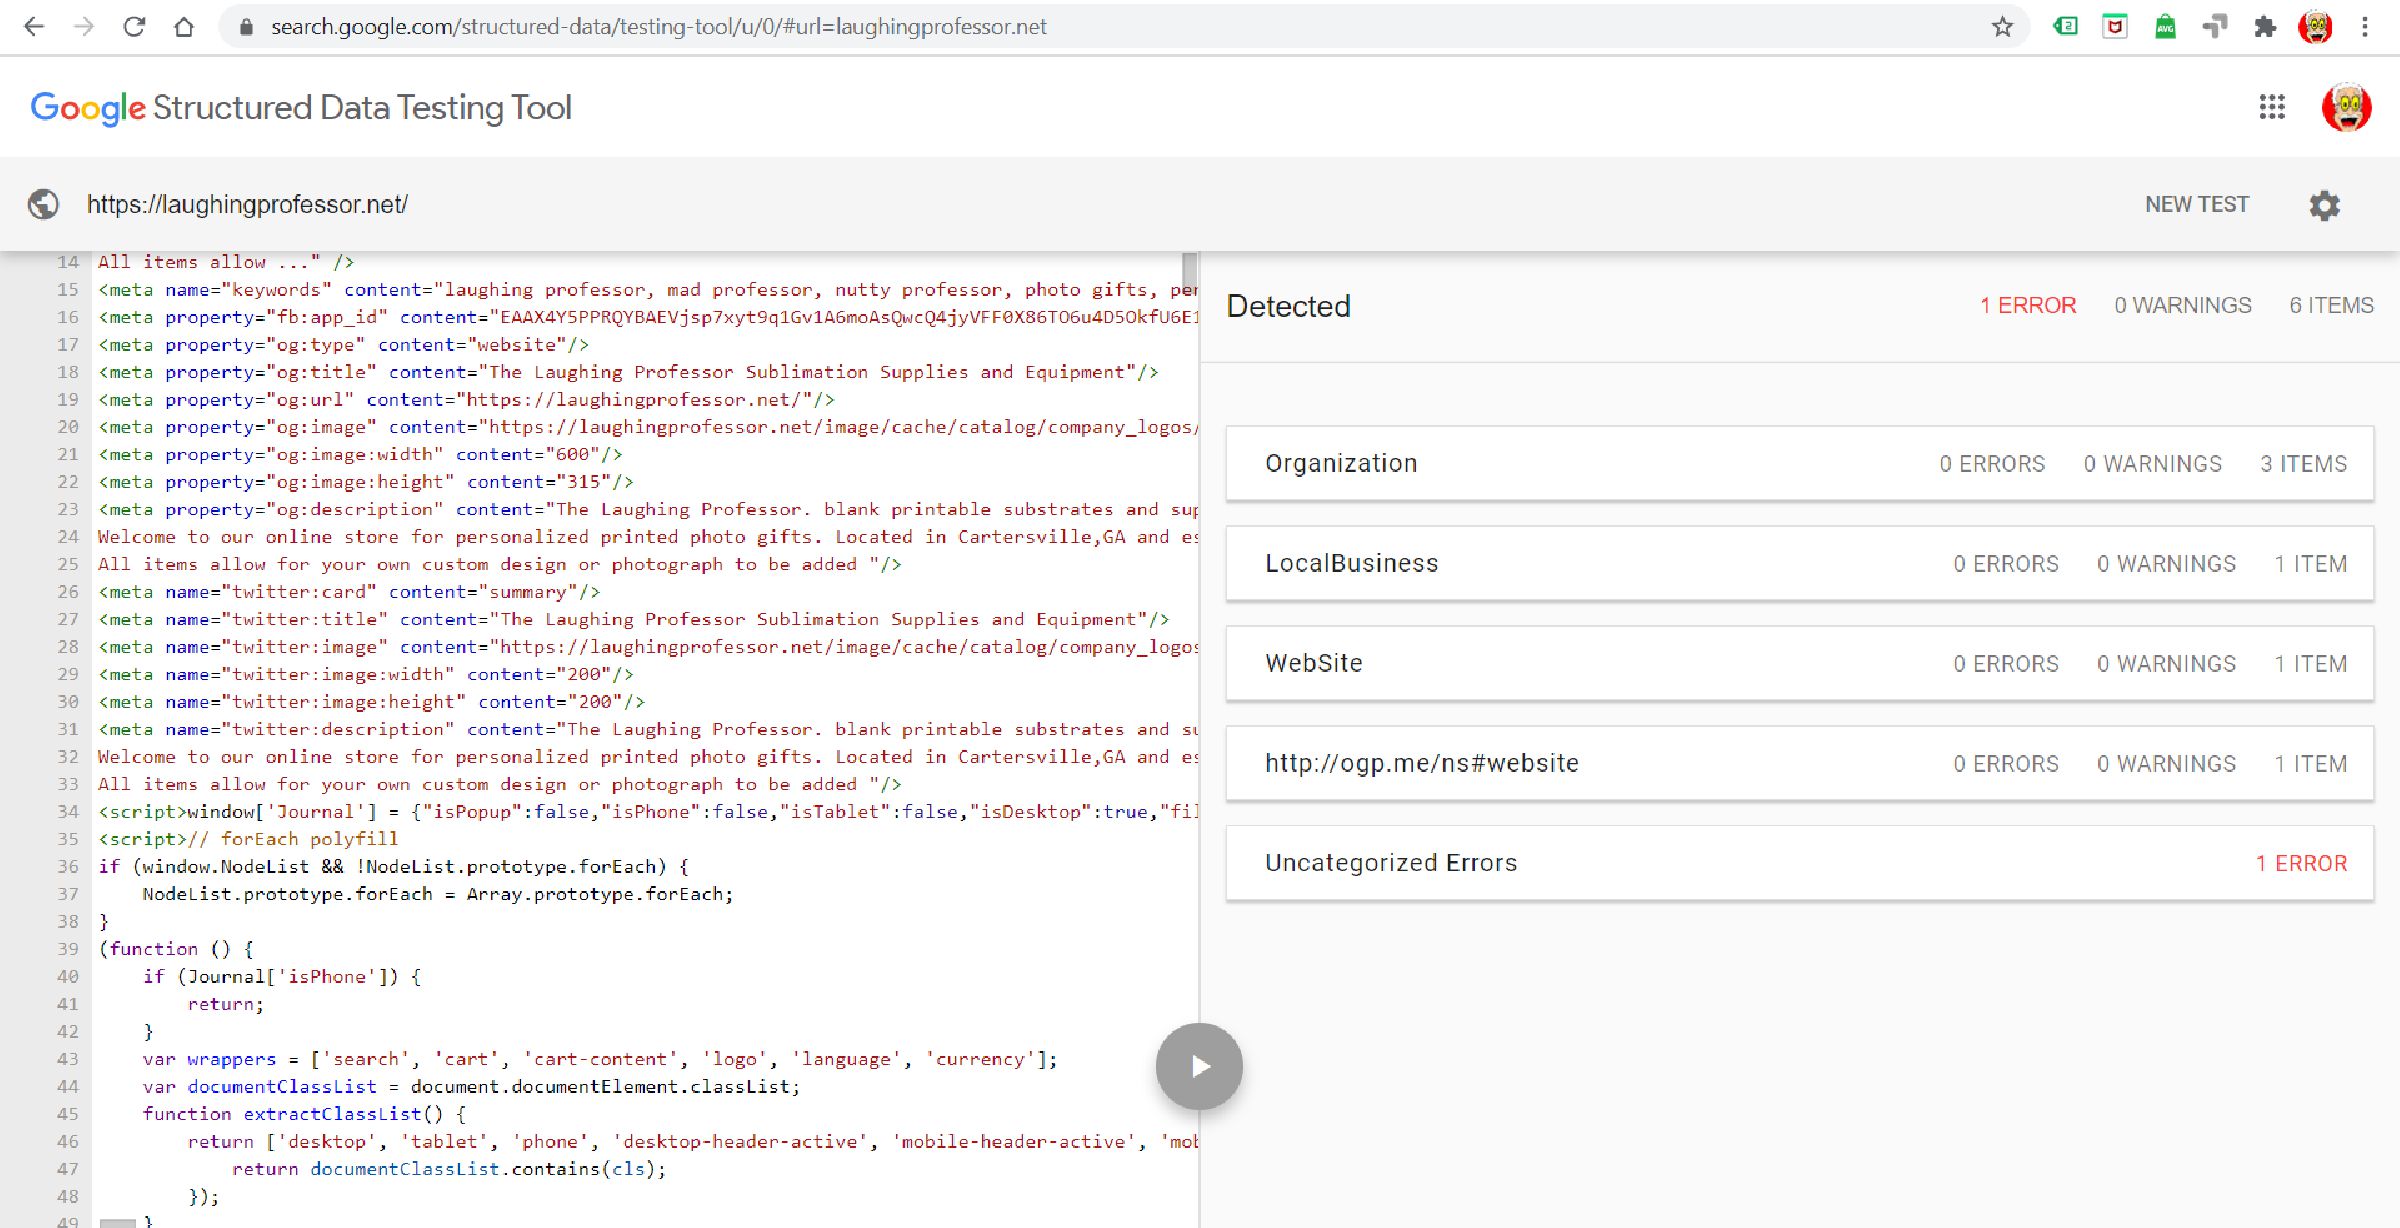Expand the Uncategorized Errors row
The height and width of the screenshot is (1228, 2400).
1800,863
